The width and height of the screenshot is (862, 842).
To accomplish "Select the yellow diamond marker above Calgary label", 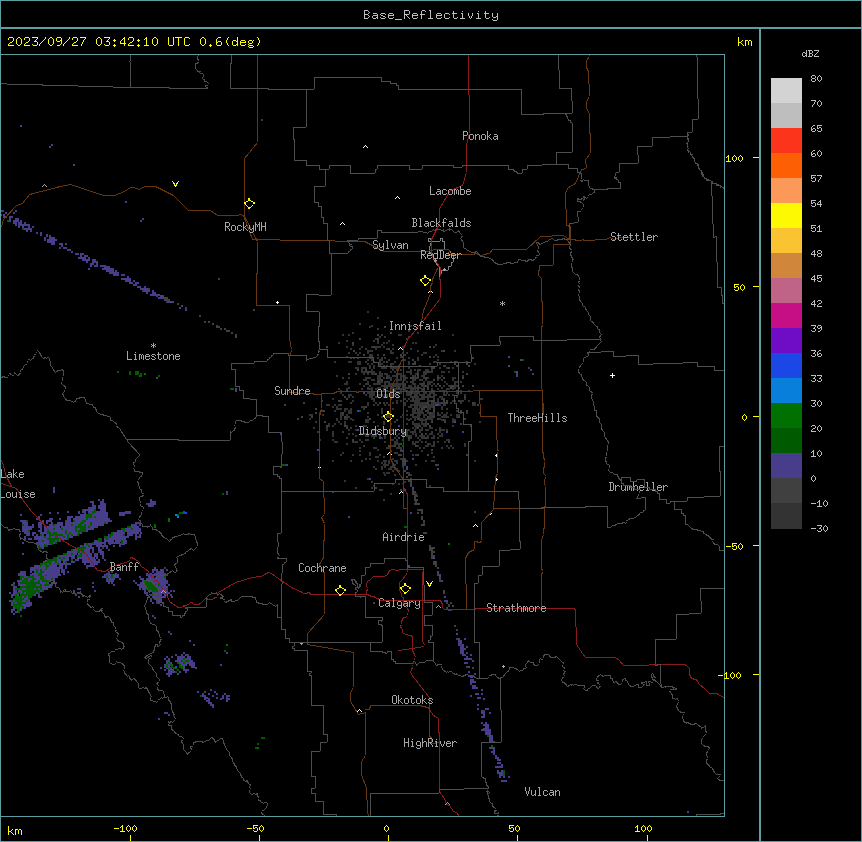I will (x=405, y=589).
